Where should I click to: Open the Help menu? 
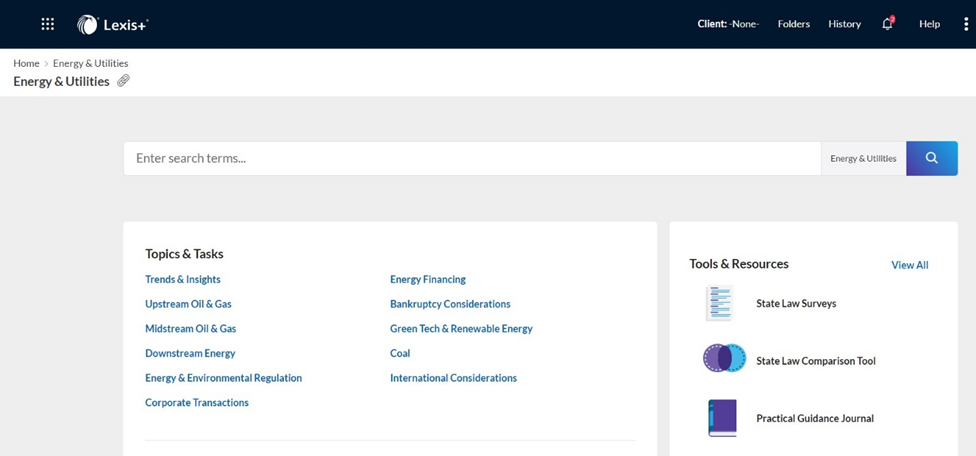[x=929, y=24]
